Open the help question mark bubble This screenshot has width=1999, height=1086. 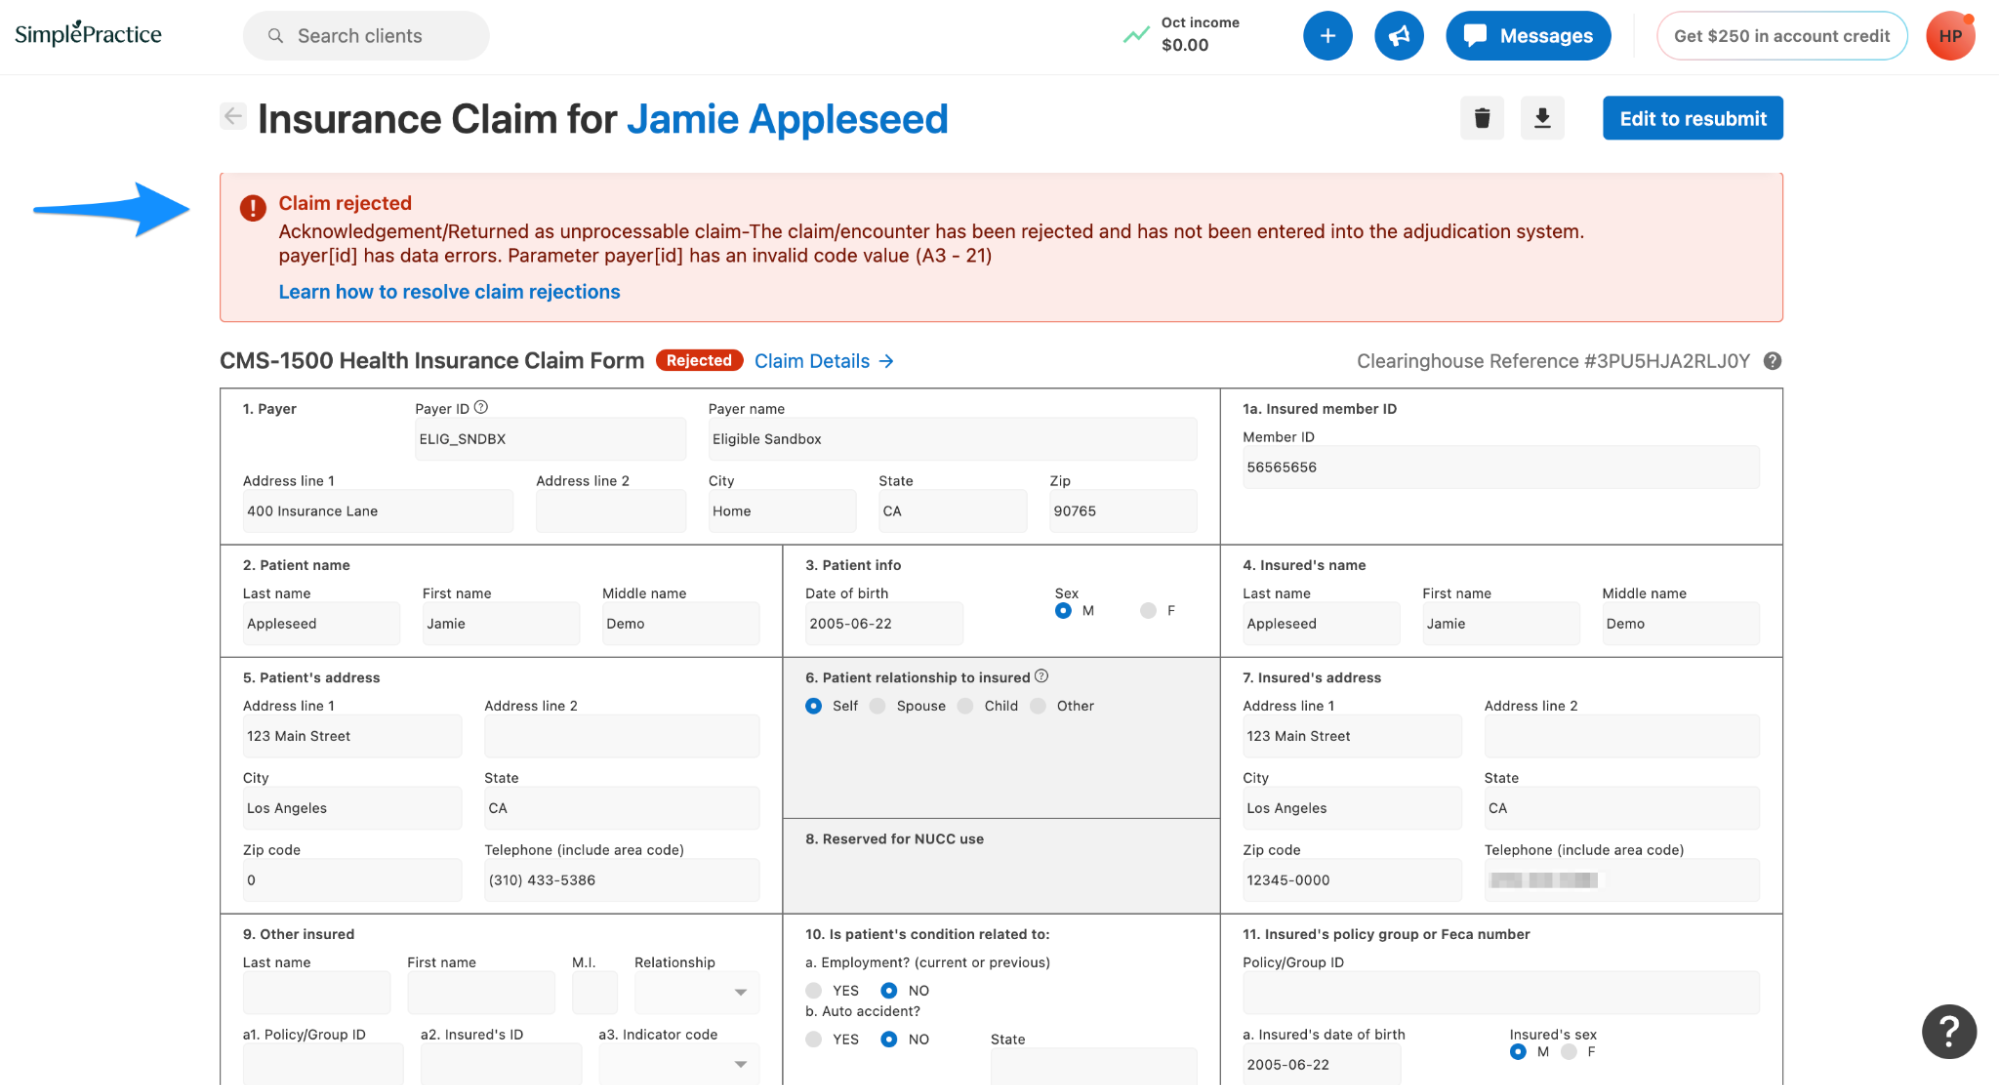click(1948, 1030)
